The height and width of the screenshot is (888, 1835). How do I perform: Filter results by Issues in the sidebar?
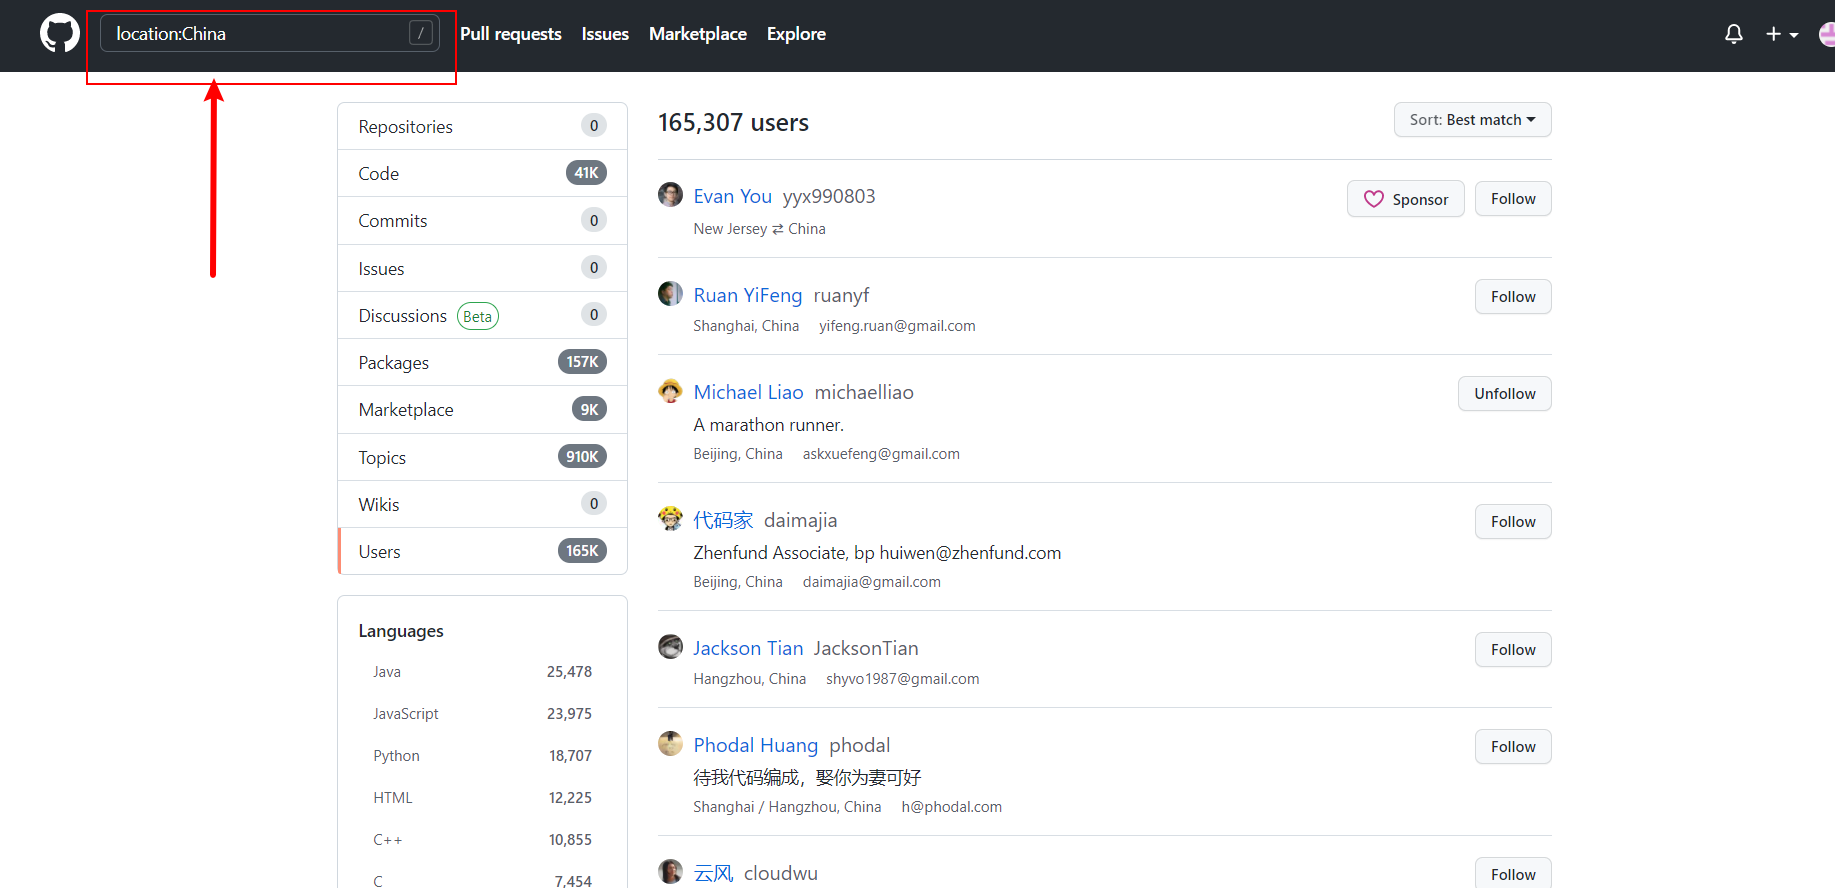point(482,268)
